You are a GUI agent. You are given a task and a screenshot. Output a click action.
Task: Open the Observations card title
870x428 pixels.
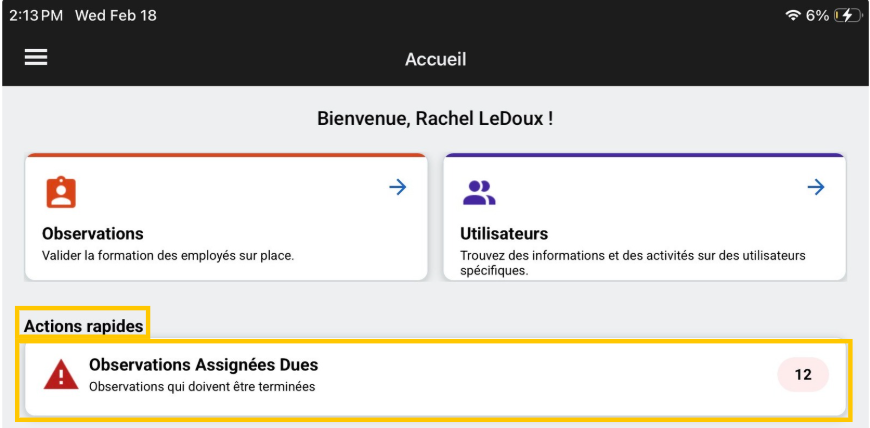click(x=93, y=234)
